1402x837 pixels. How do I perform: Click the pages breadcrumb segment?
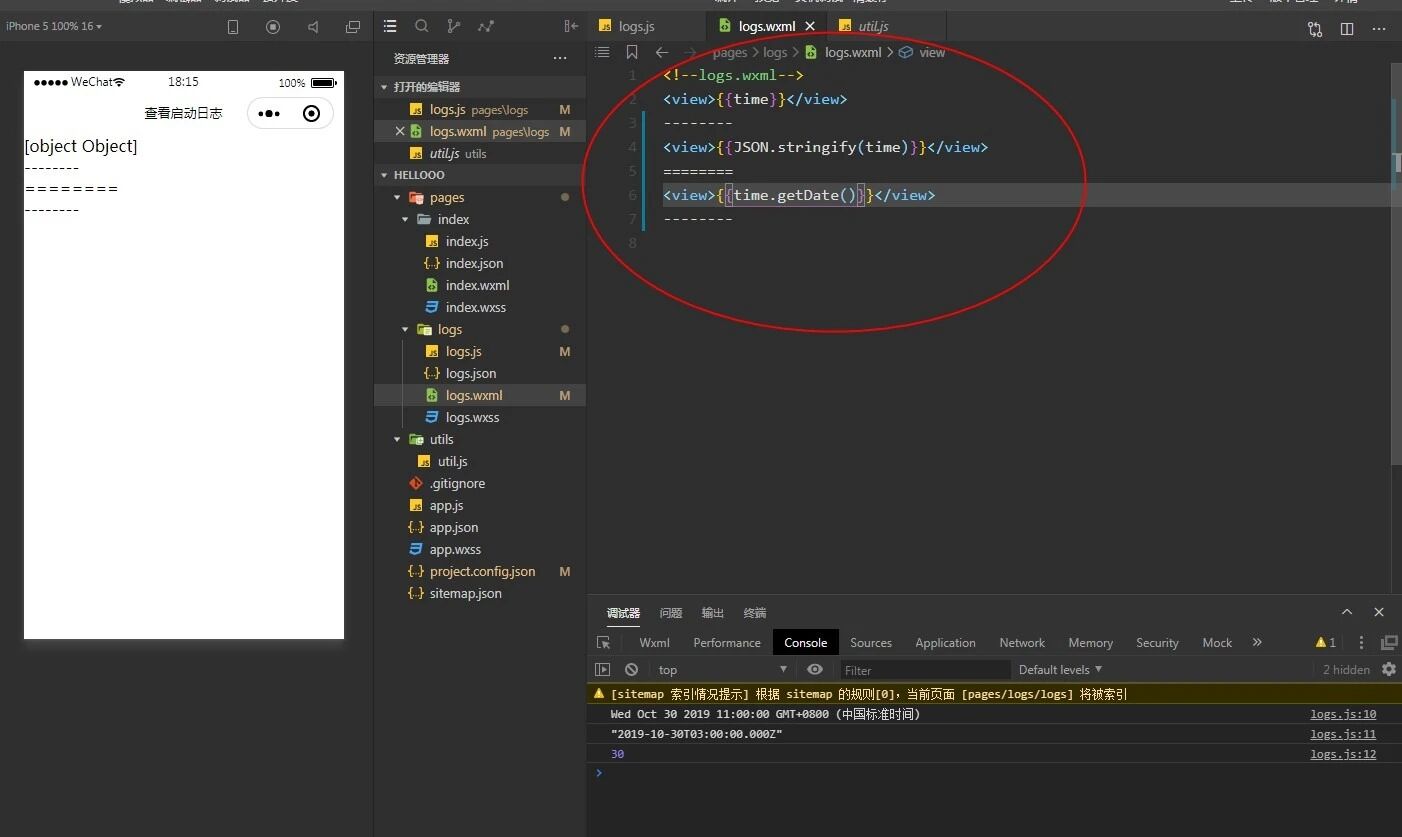(x=730, y=52)
